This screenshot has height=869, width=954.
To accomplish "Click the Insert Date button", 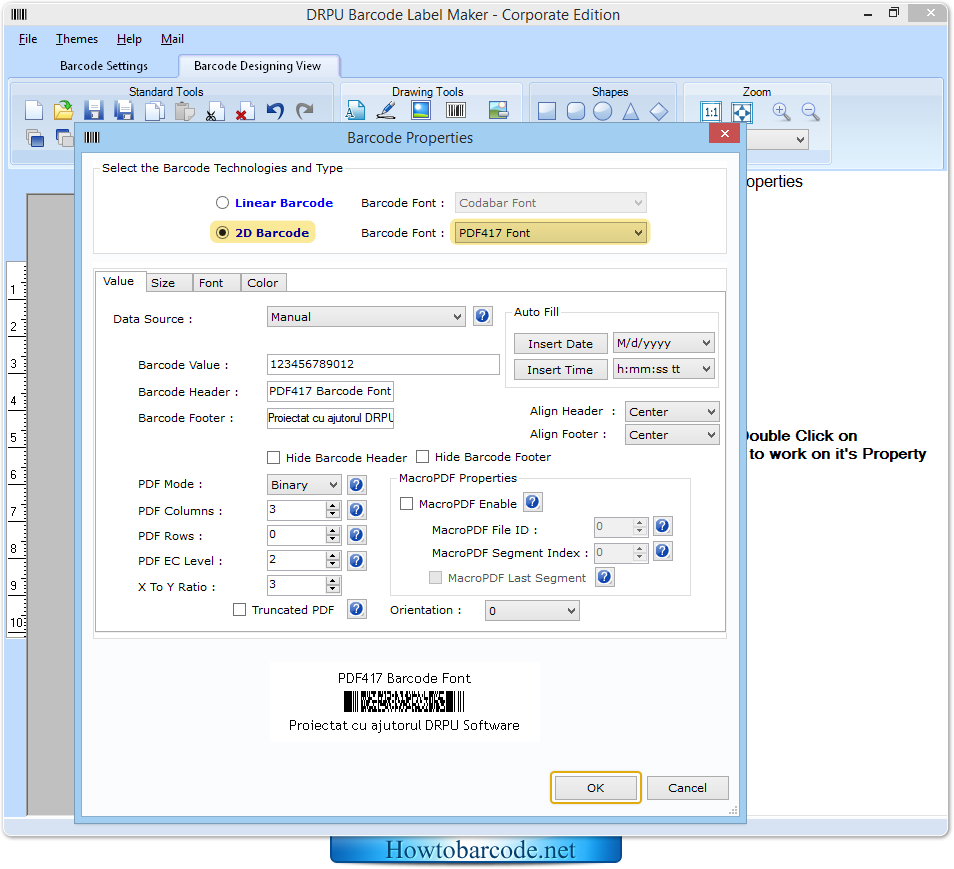I will [x=560, y=344].
